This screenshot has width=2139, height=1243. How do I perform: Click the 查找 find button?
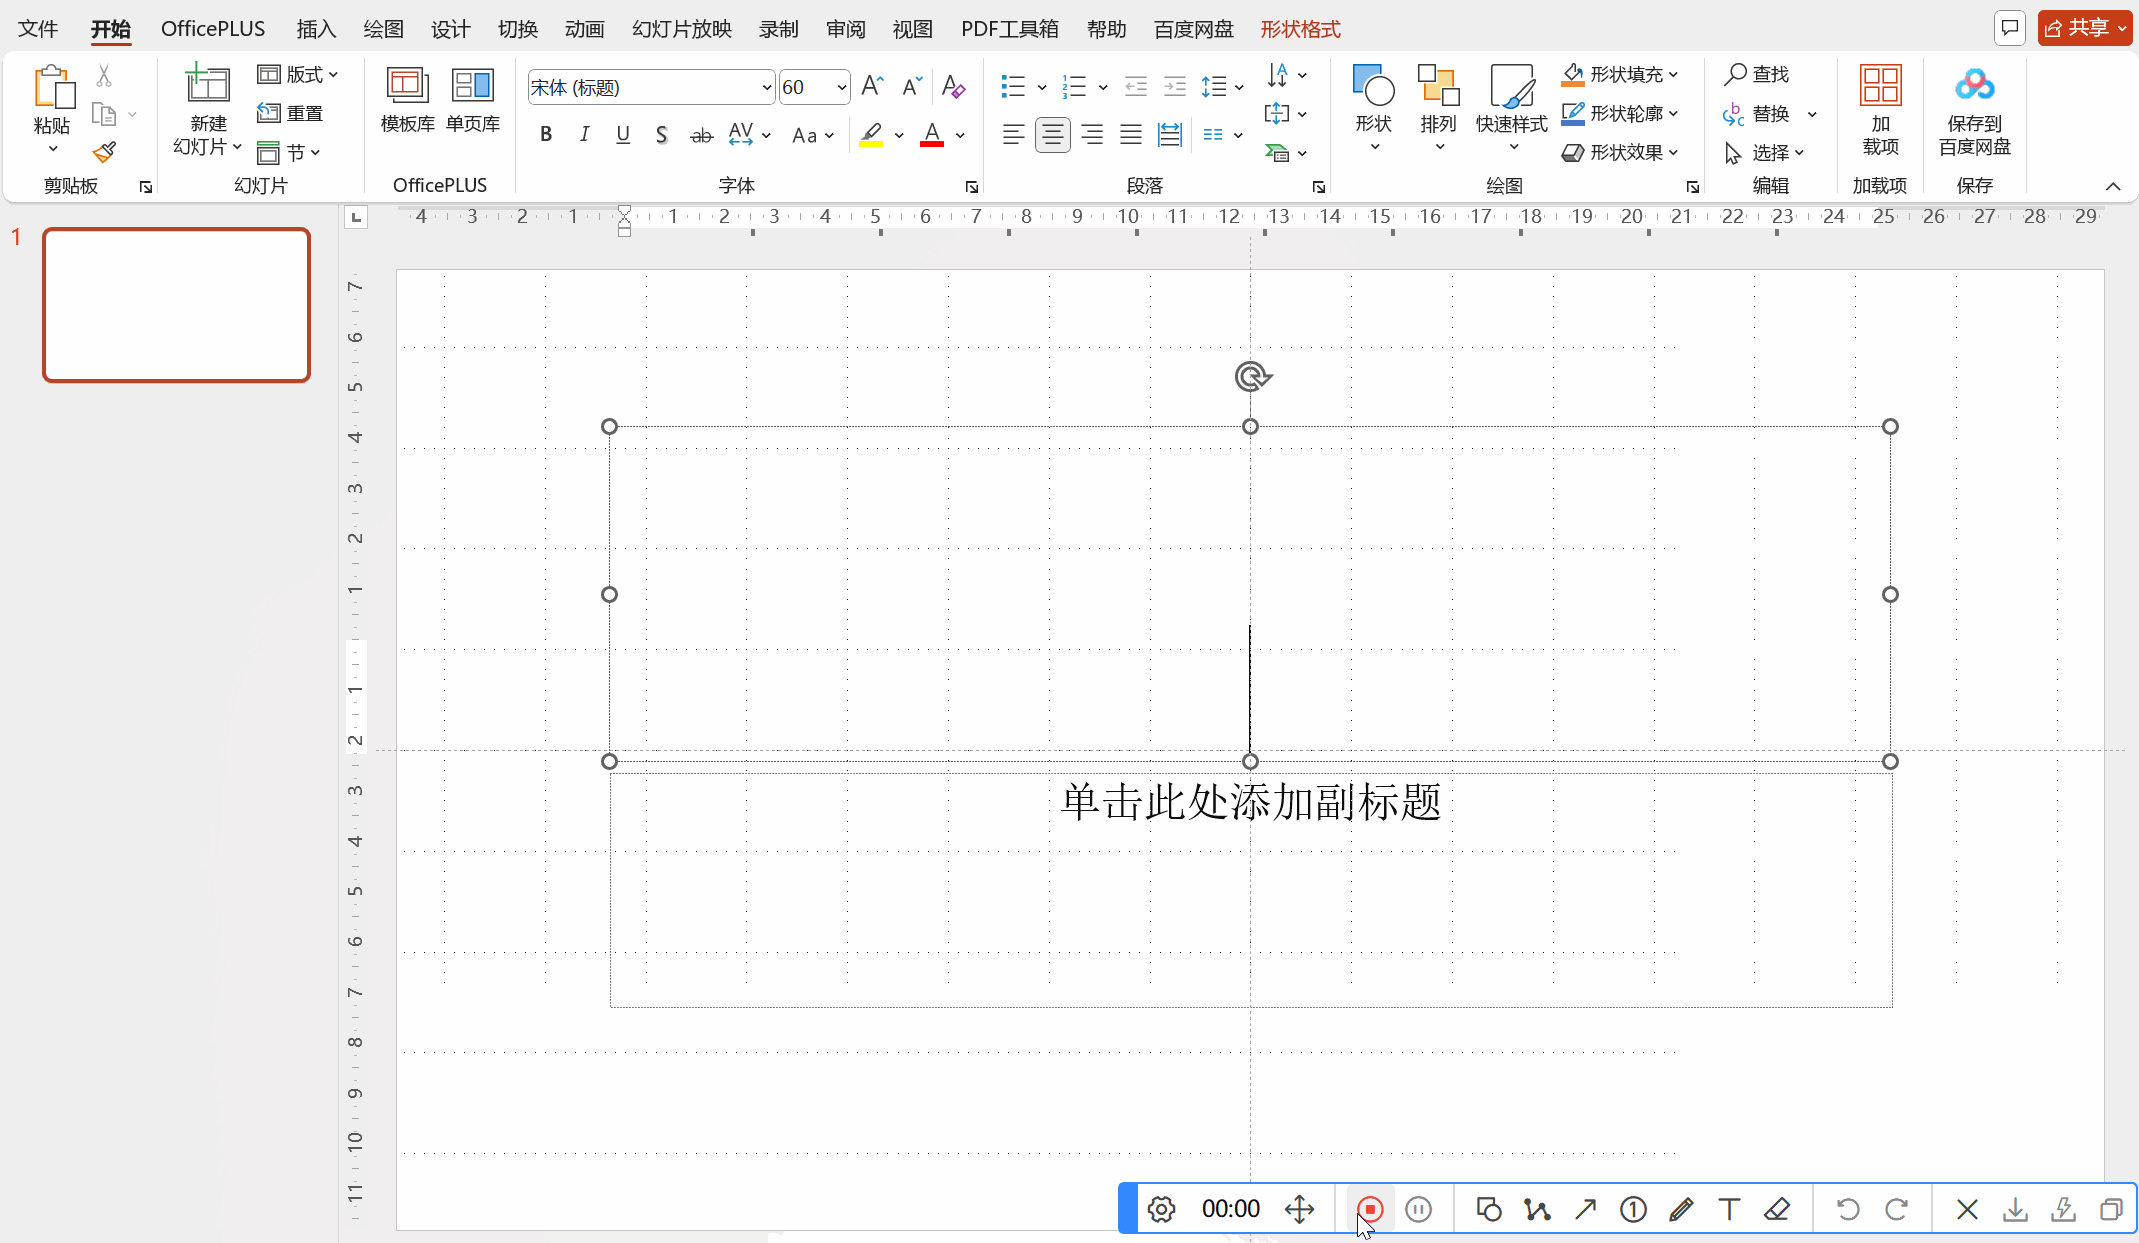point(1757,74)
